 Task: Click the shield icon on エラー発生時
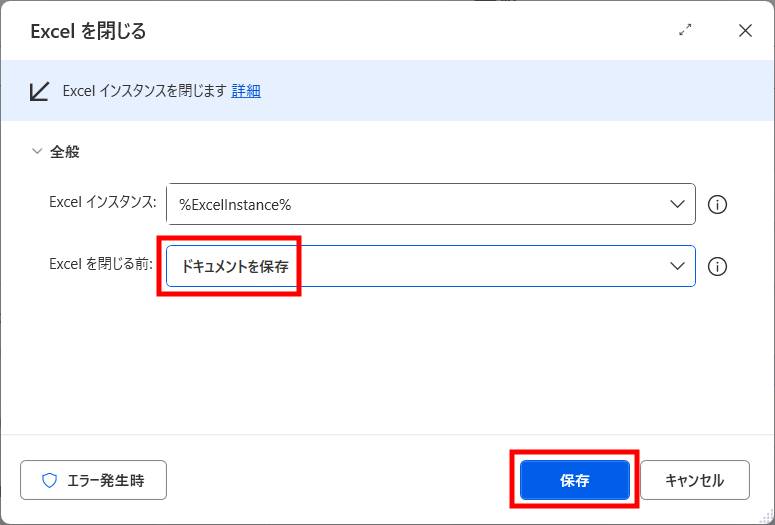click(49, 480)
